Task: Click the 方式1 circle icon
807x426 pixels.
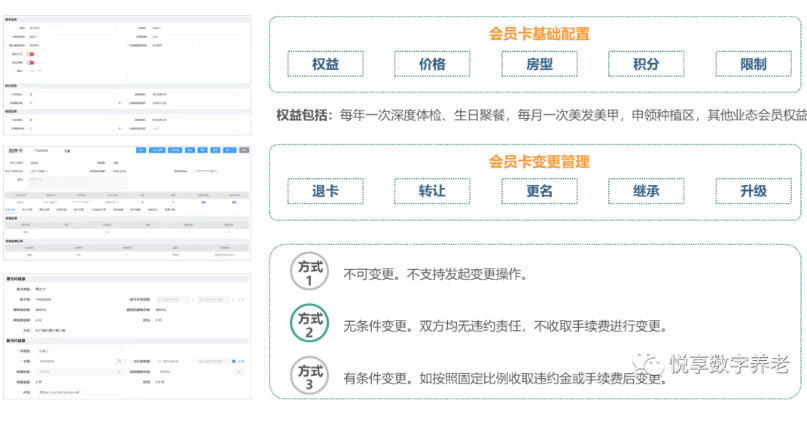Action: click(309, 272)
